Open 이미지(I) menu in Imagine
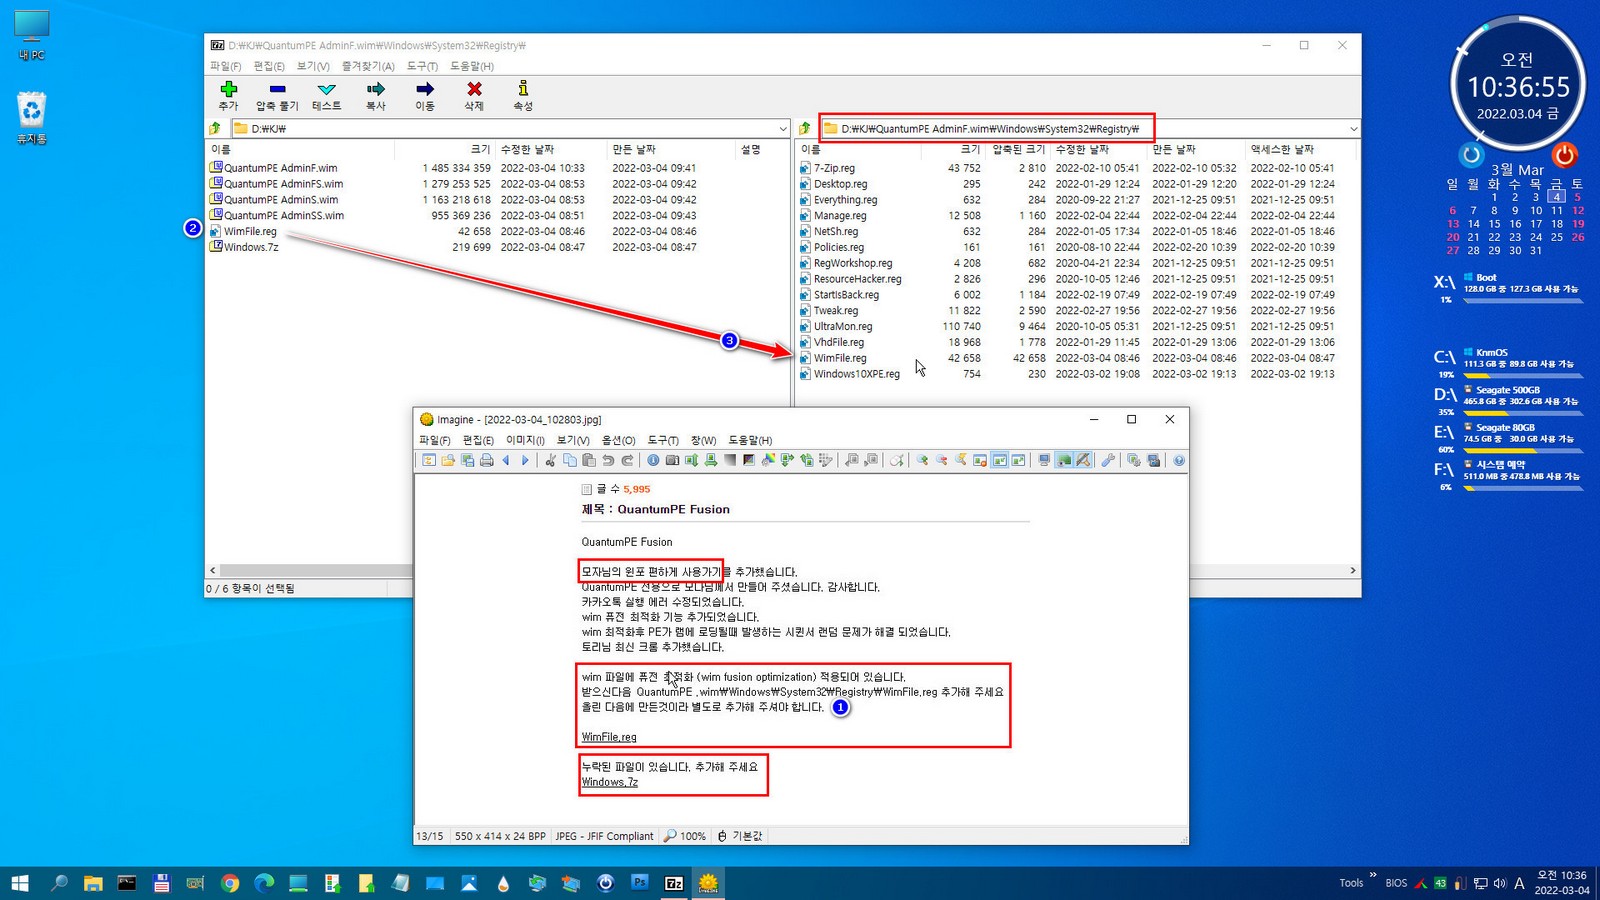The height and width of the screenshot is (900, 1600). click(525, 440)
